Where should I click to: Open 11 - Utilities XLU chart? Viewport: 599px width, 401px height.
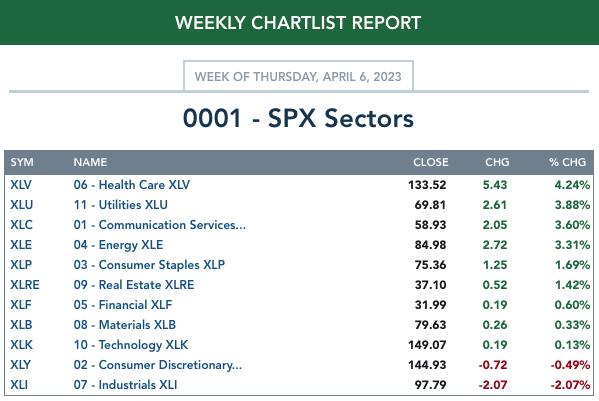(120, 205)
